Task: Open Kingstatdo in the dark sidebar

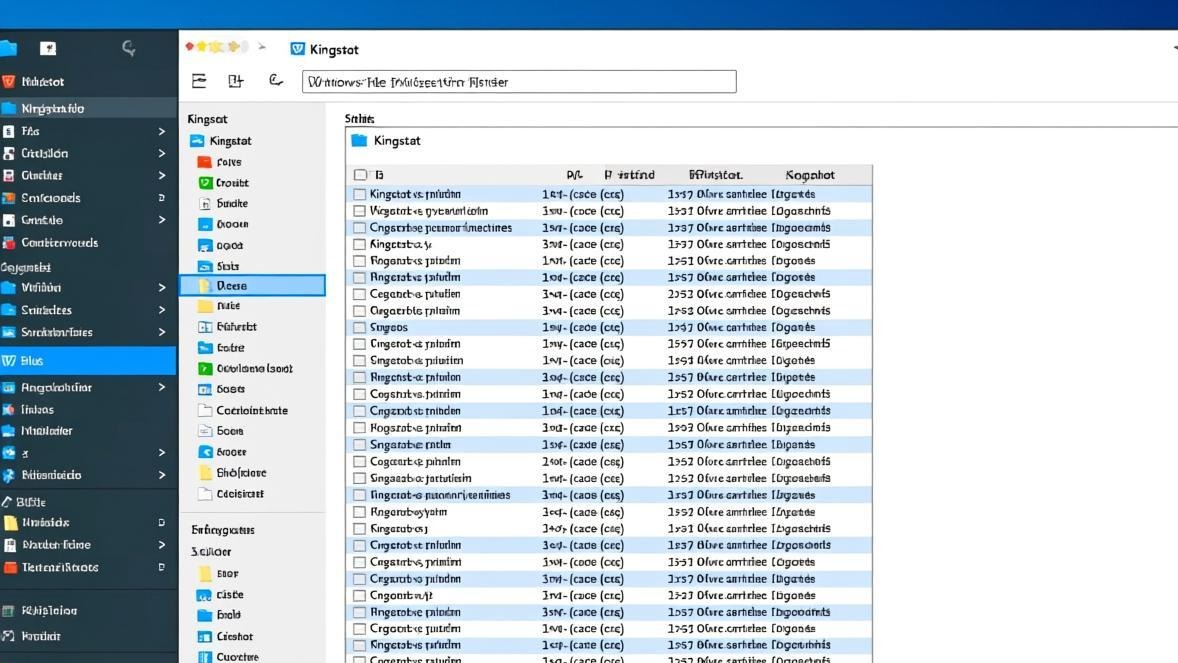Action: [x=88, y=108]
